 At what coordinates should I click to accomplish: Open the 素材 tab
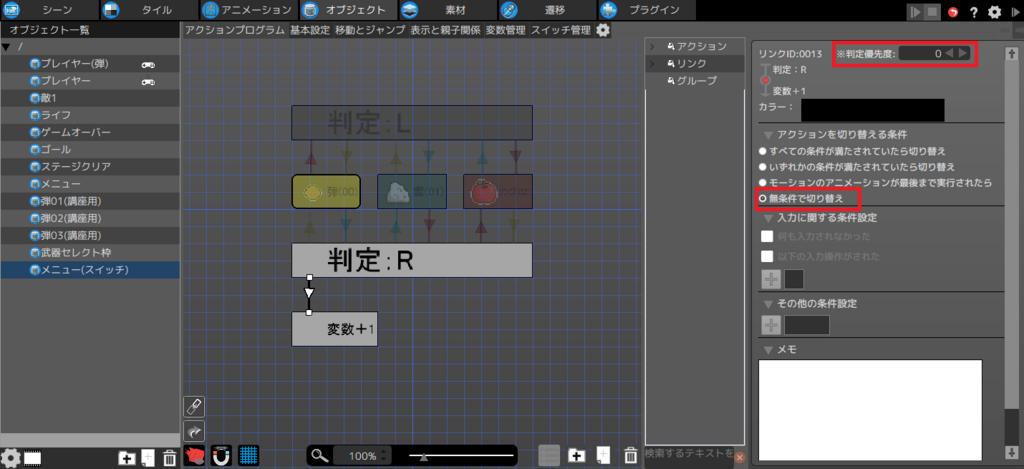[447, 10]
